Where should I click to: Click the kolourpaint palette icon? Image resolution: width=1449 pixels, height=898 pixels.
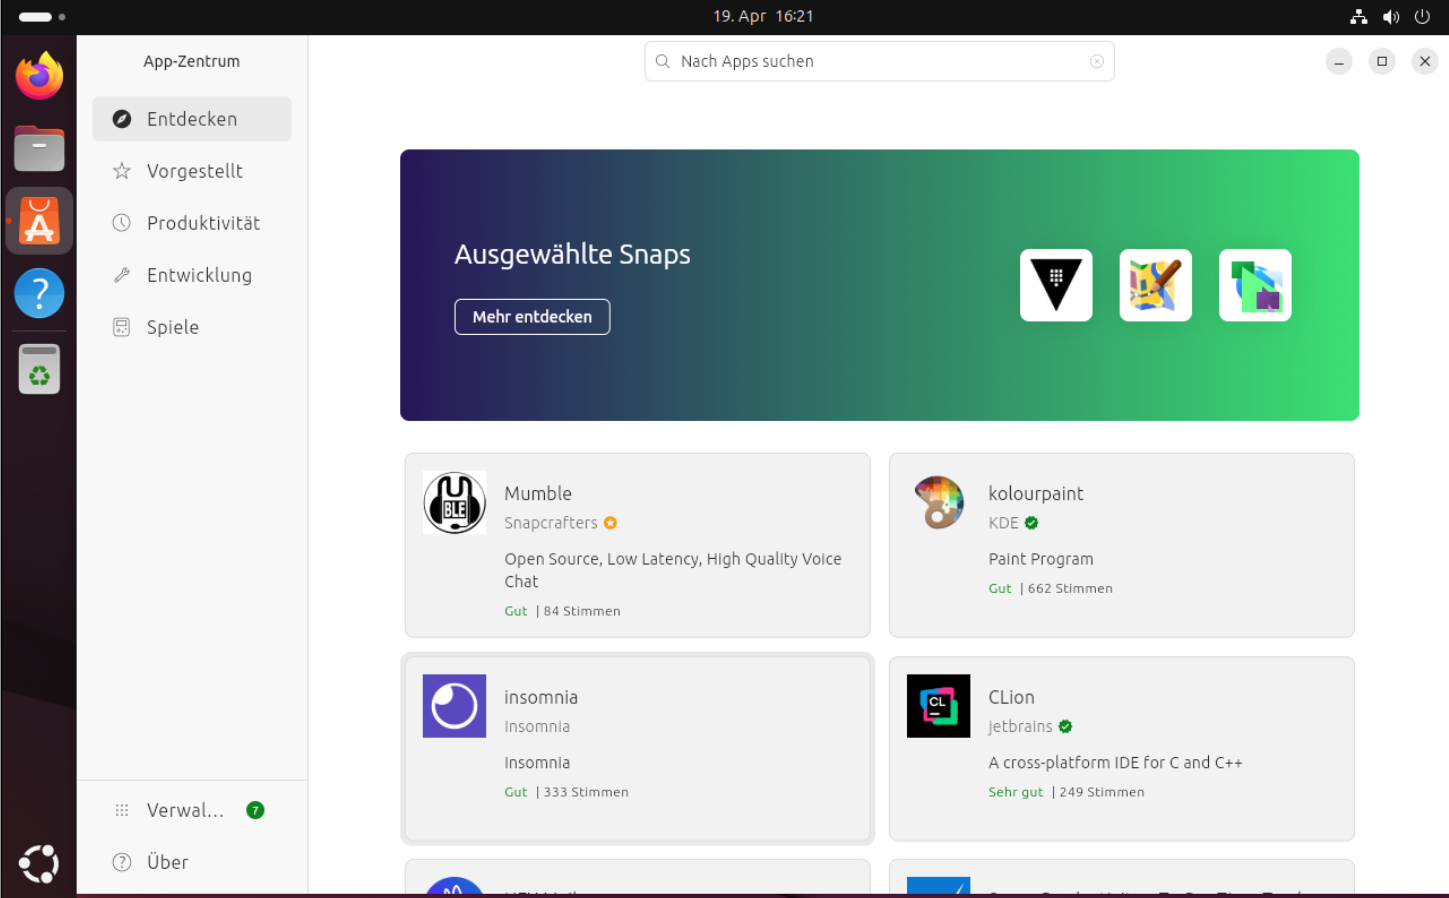(938, 502)
